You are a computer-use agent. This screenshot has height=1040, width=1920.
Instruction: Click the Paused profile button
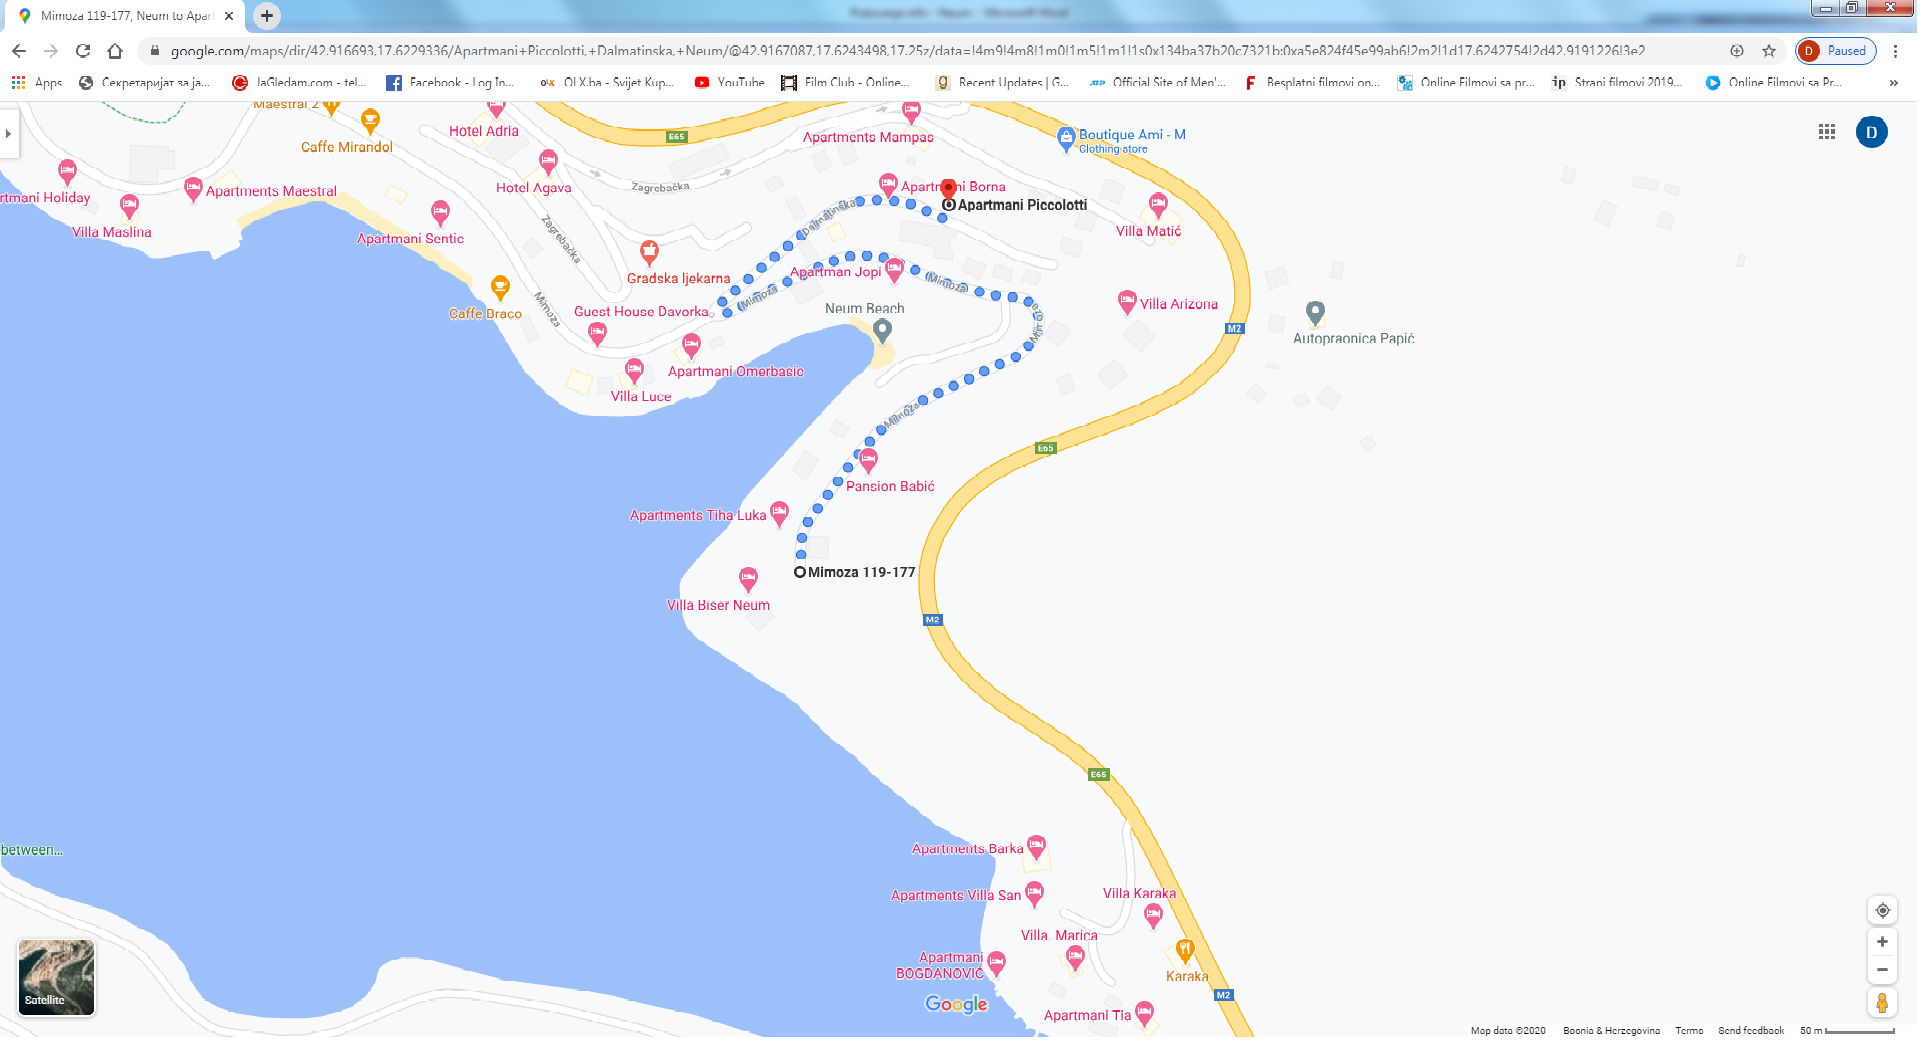tap(1836, 51)
